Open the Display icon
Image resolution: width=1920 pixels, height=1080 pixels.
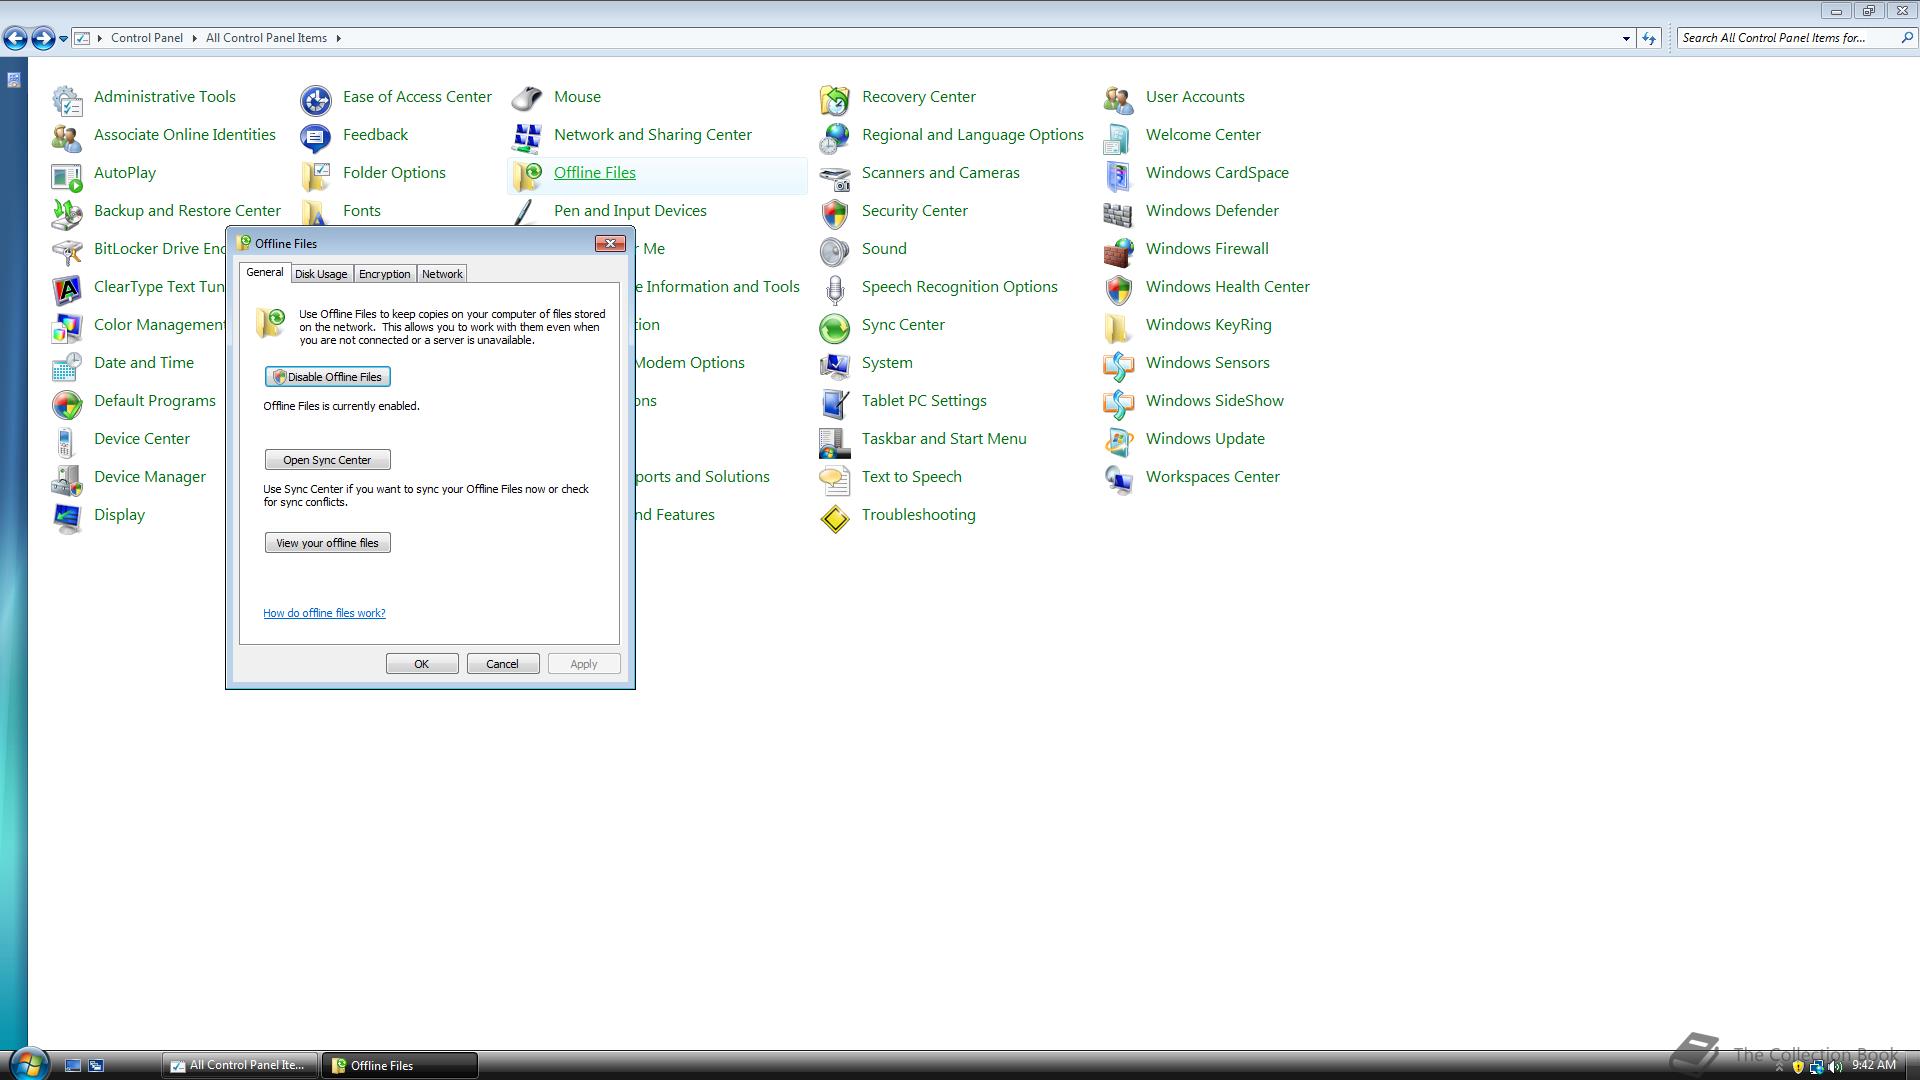tap(67, 517)
